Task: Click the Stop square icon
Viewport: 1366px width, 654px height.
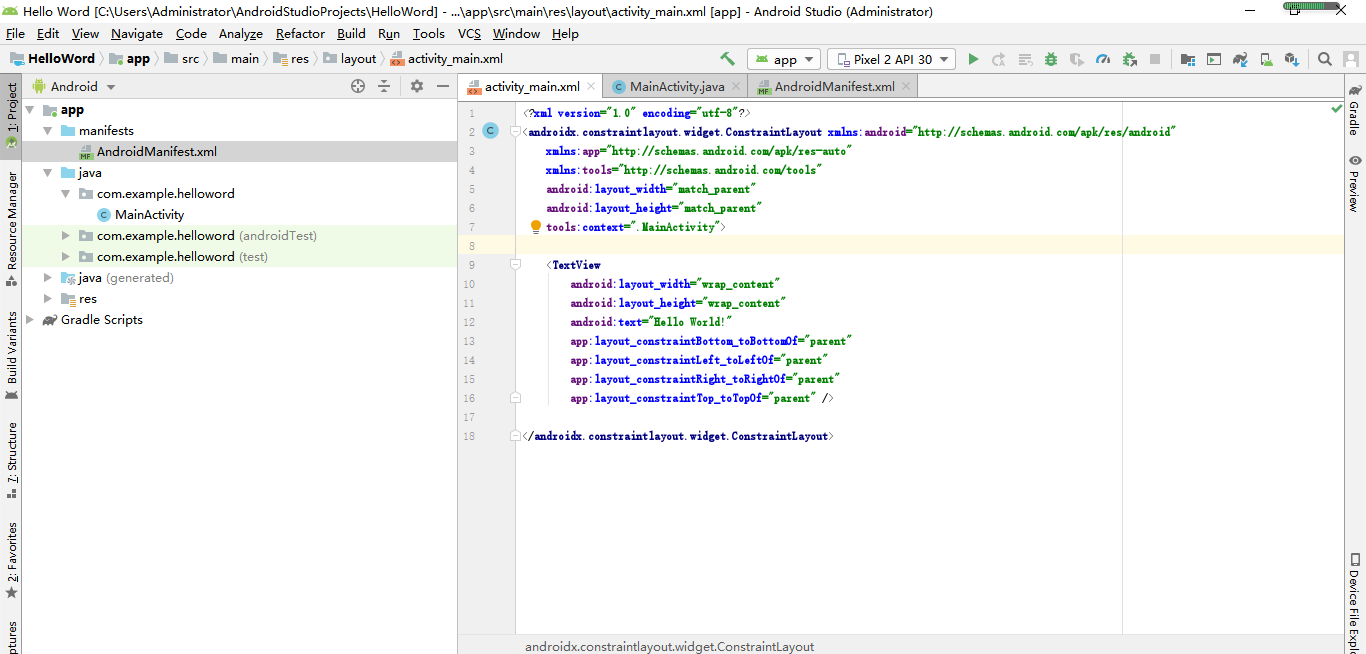Action: point(1155,59)
